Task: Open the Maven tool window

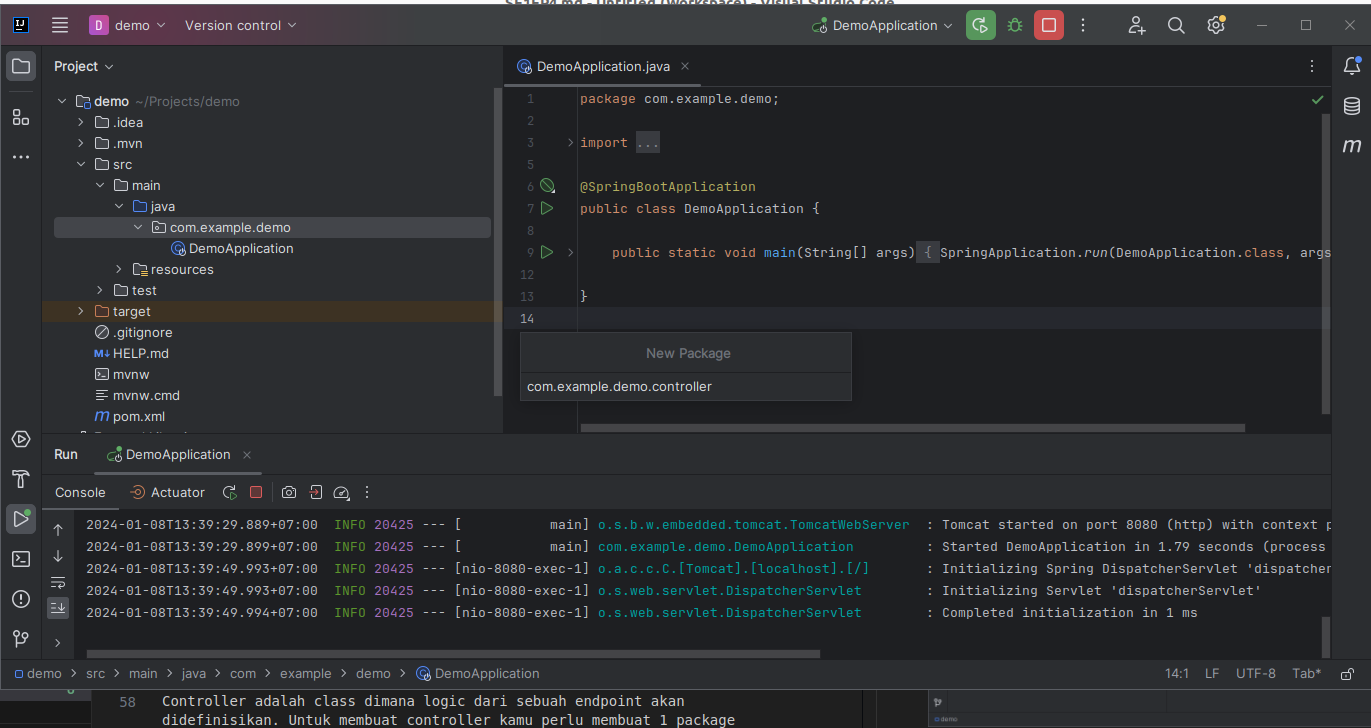Action: click(1352, 146)
